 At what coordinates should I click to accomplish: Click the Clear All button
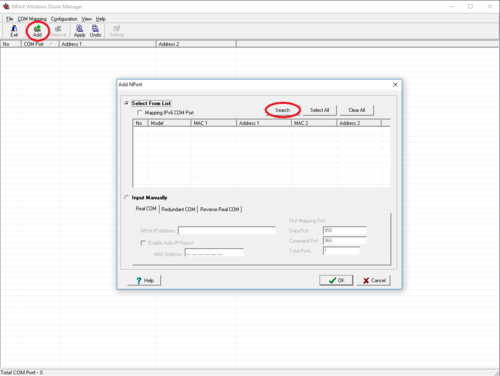pos(357,110)
